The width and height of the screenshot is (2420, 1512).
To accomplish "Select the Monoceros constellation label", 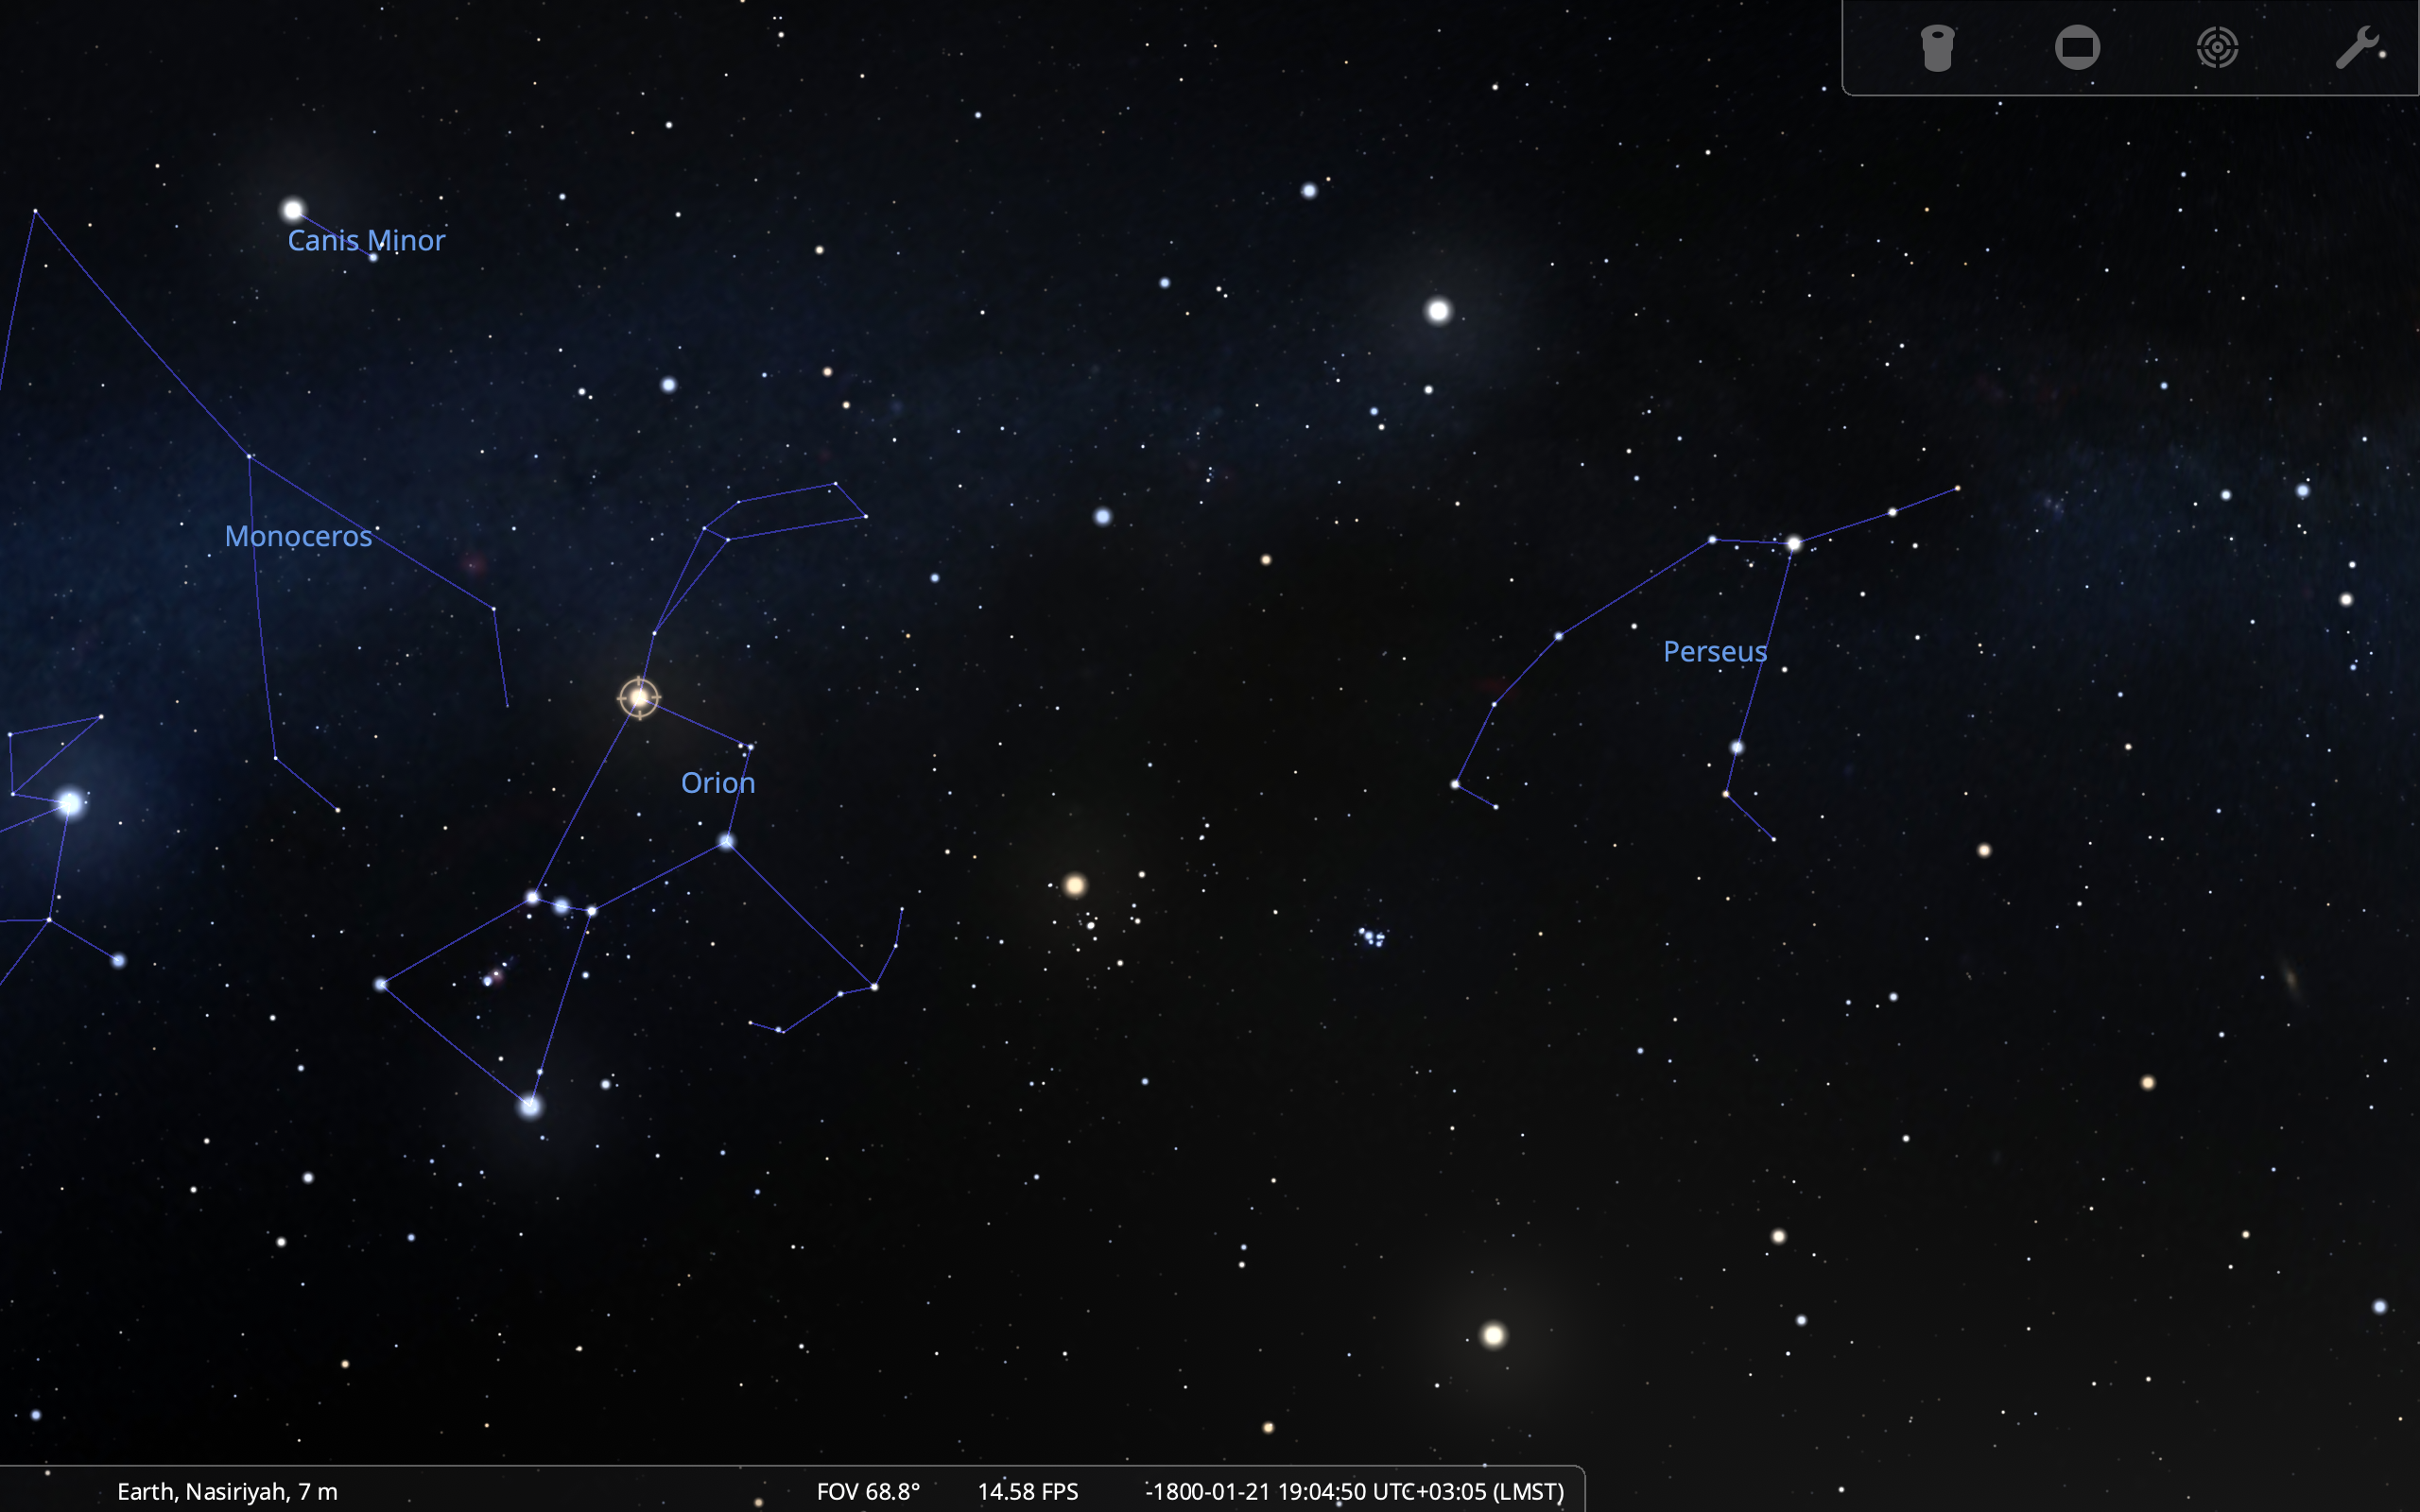I will point(298,537).
